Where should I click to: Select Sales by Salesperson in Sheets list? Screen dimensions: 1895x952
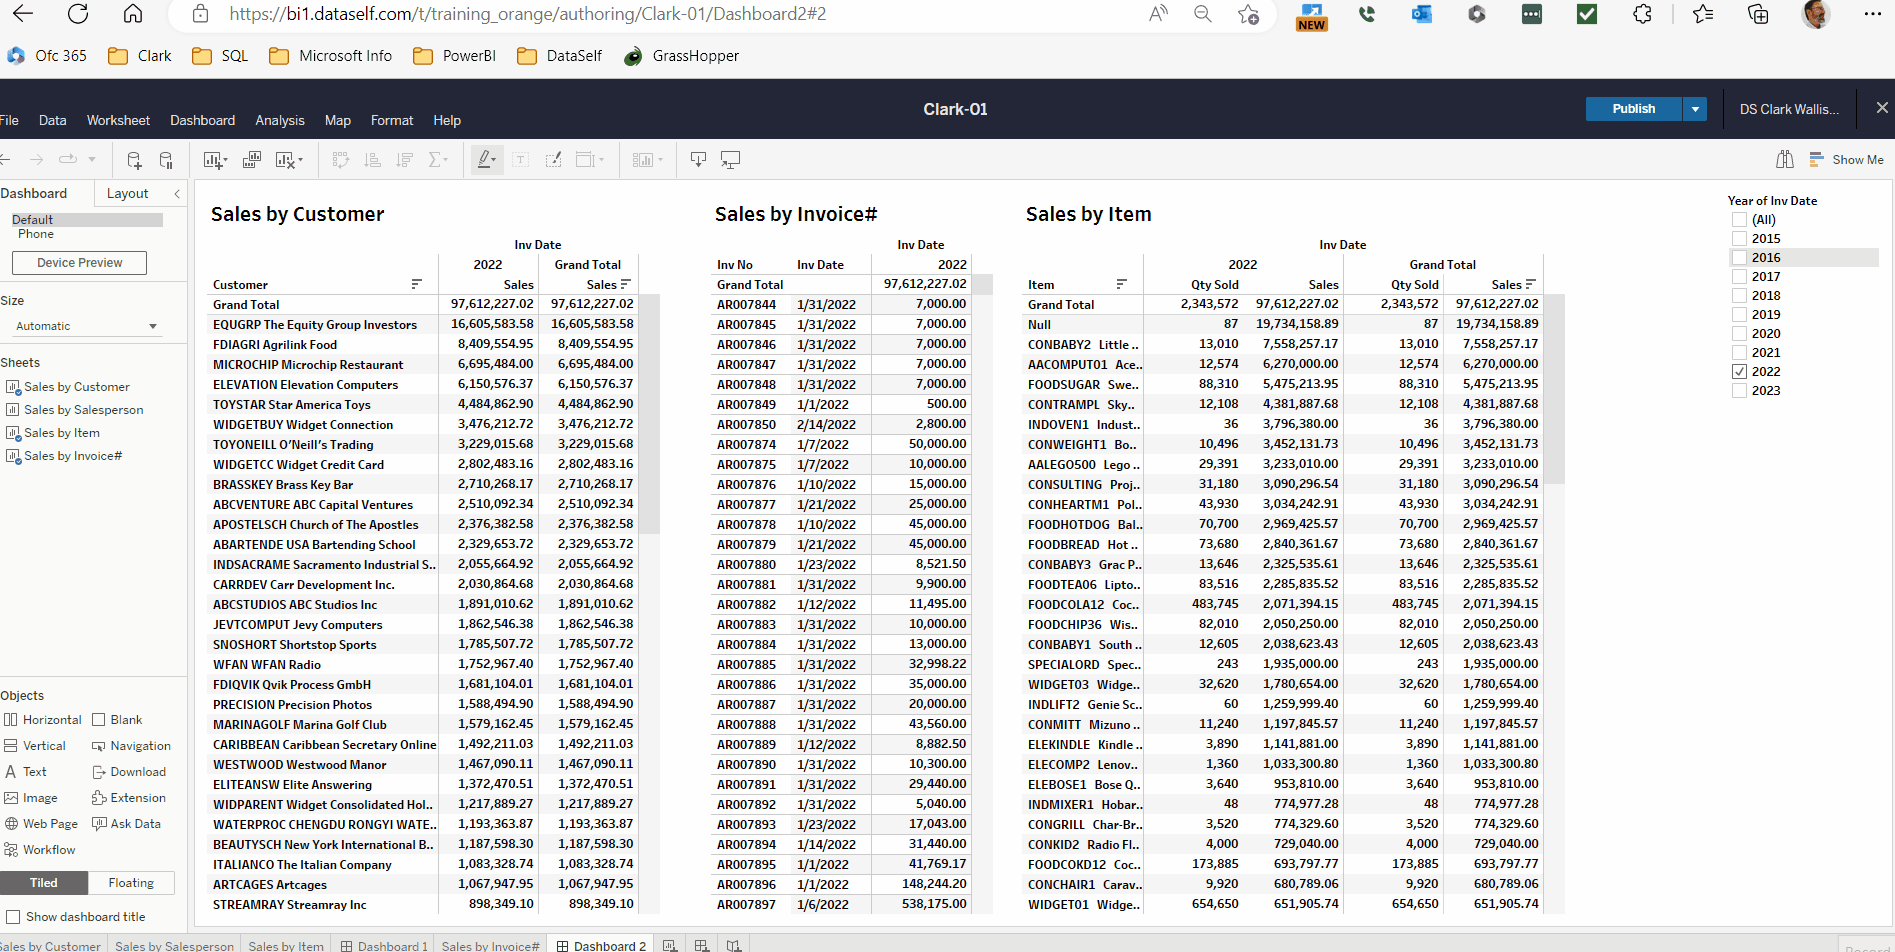coord(83,410)
